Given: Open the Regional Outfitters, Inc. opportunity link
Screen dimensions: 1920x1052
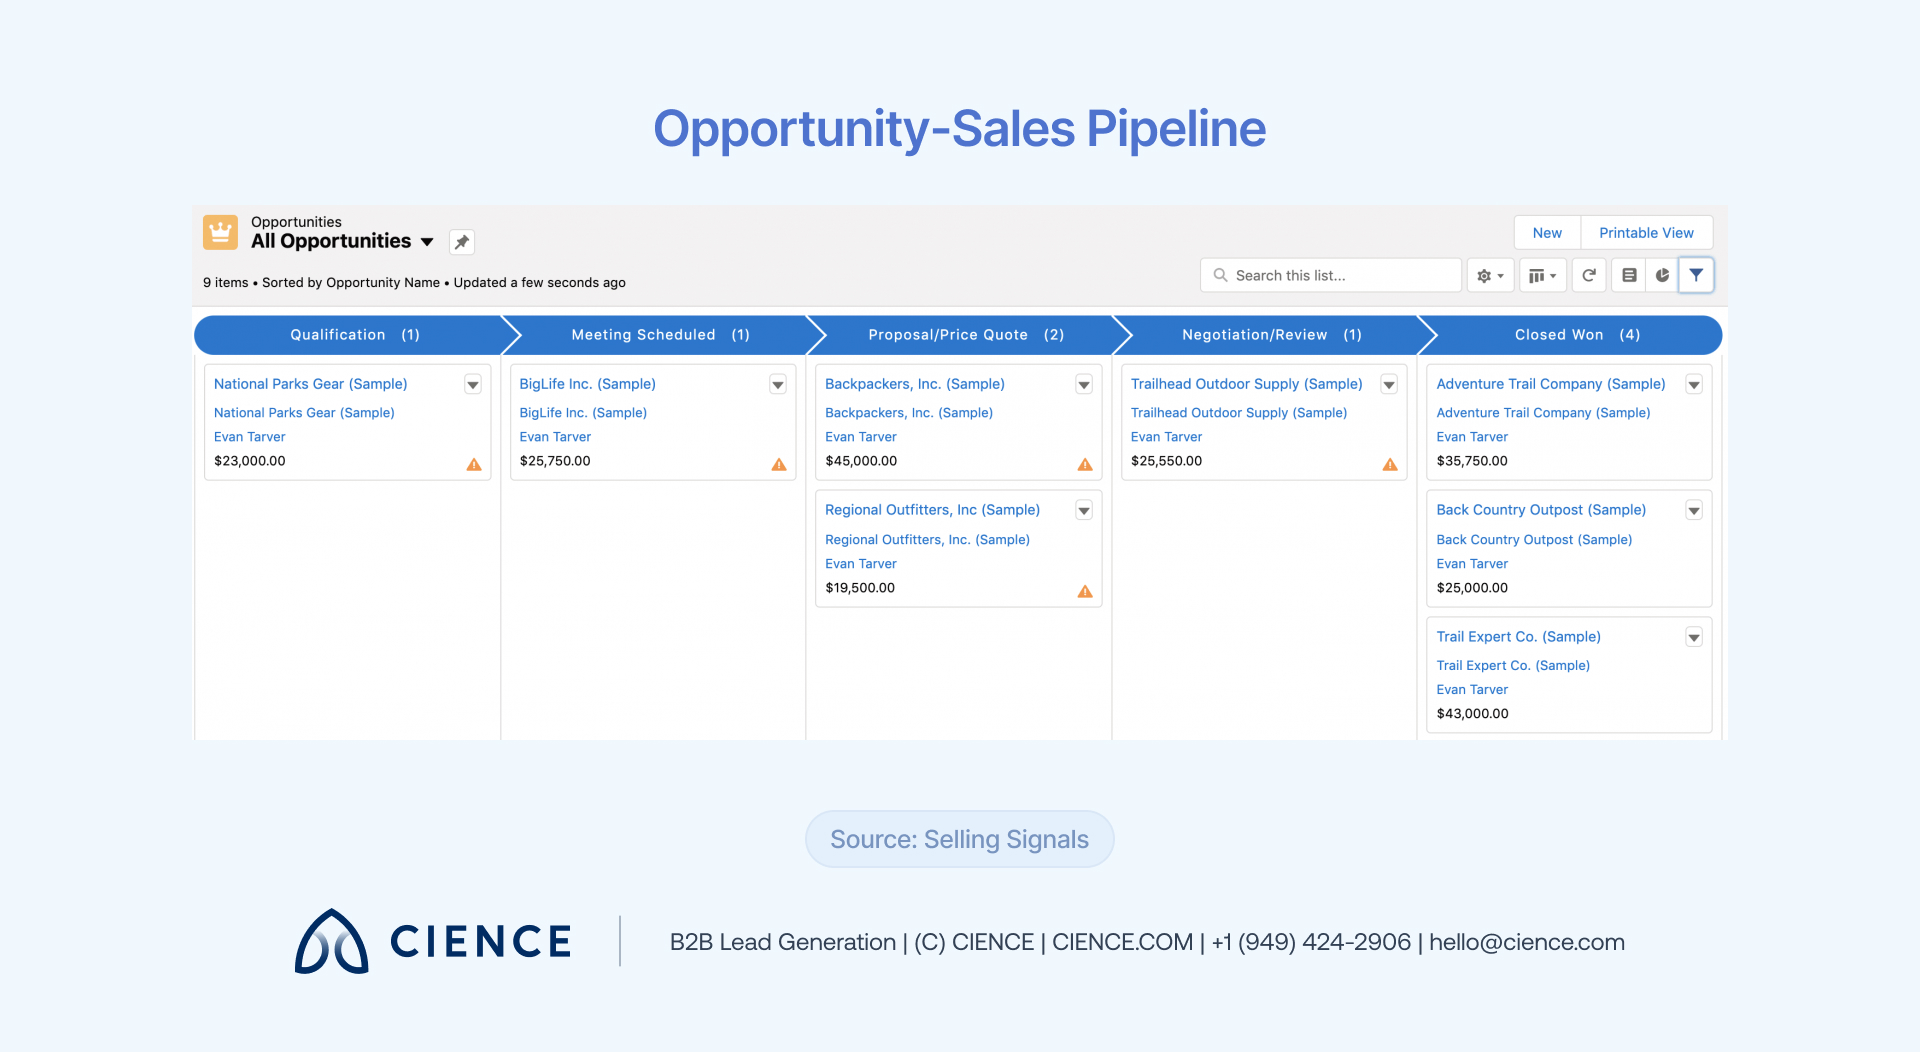Looking at the screenshot, I should coord(932,510).
